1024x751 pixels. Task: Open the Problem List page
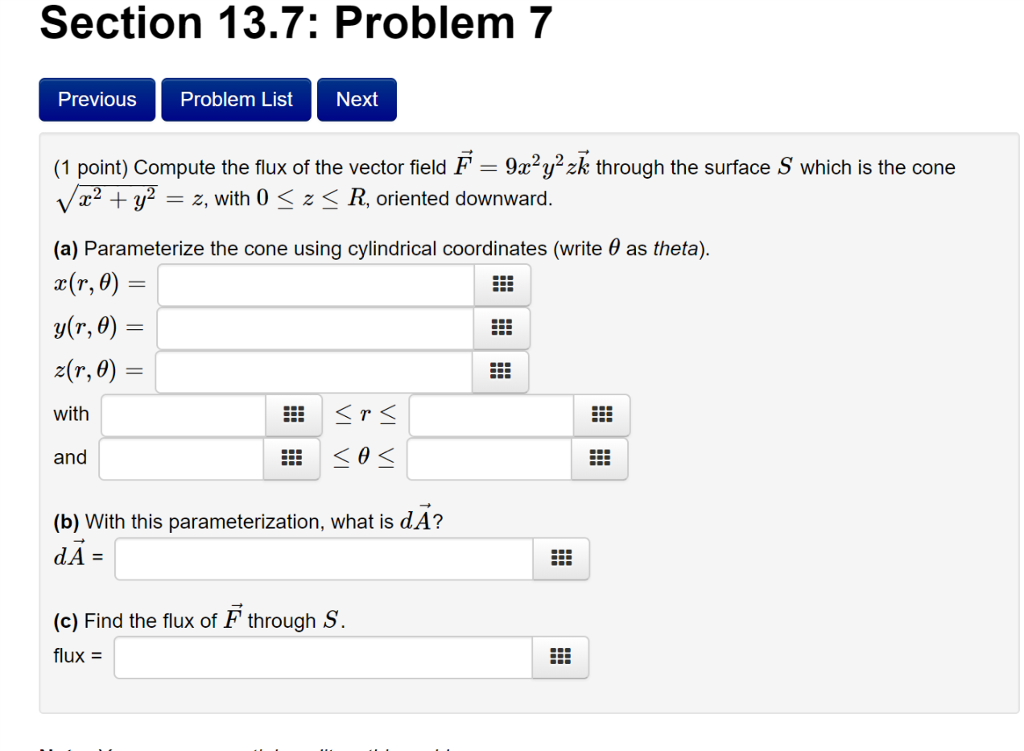point(236,99)
